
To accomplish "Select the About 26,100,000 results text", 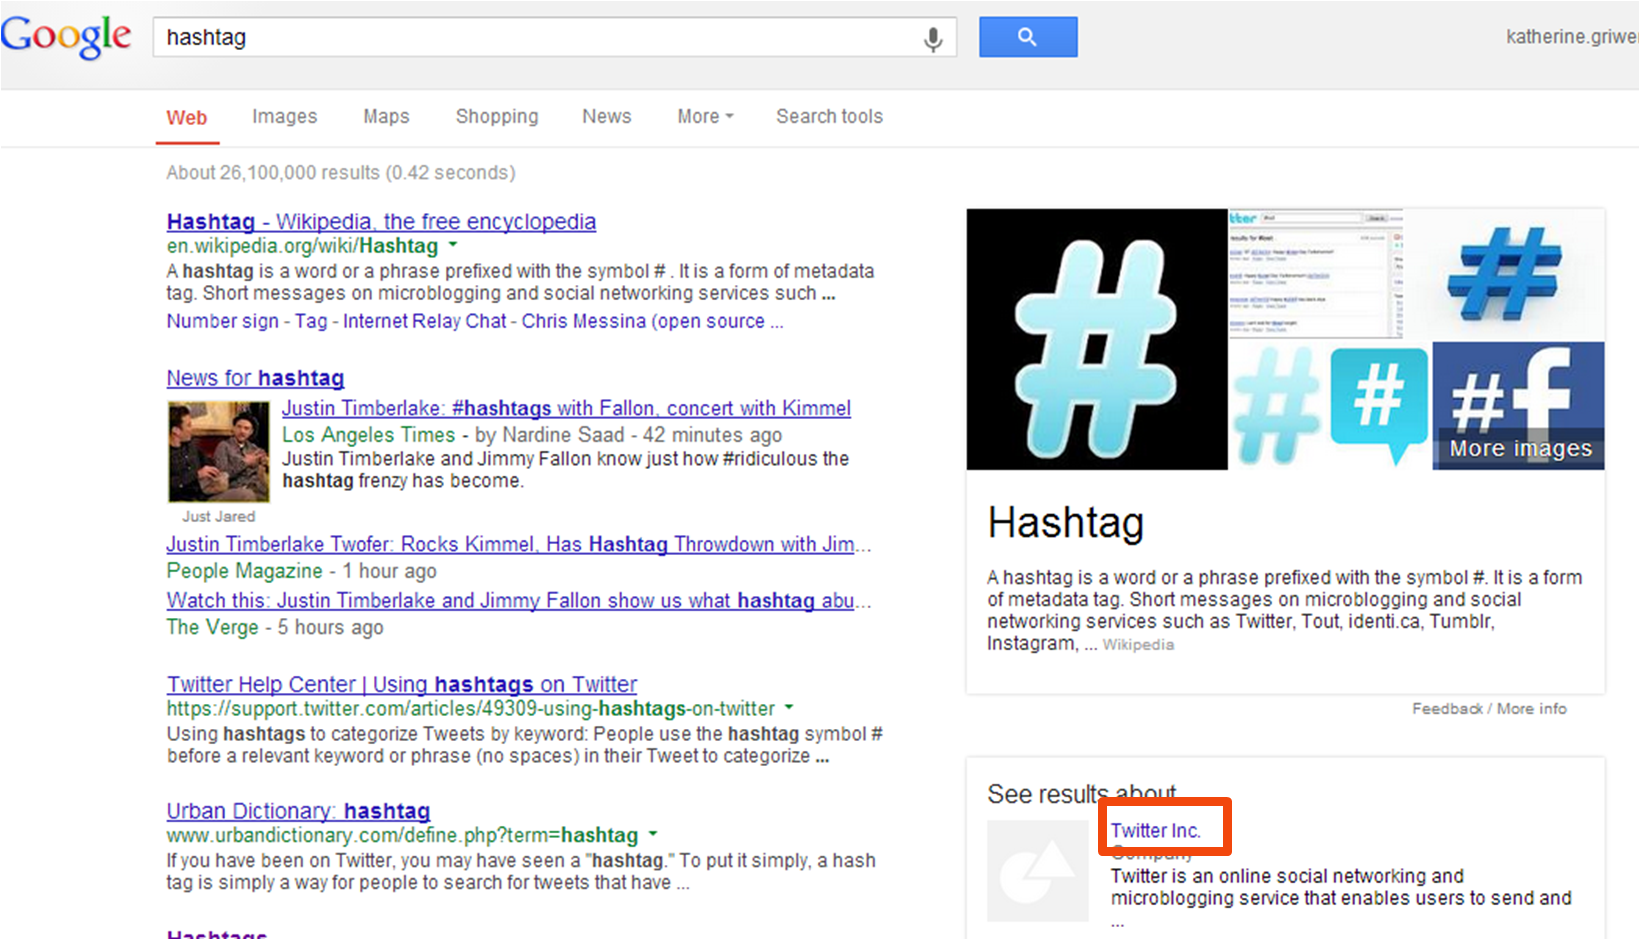I will (340, 172).
